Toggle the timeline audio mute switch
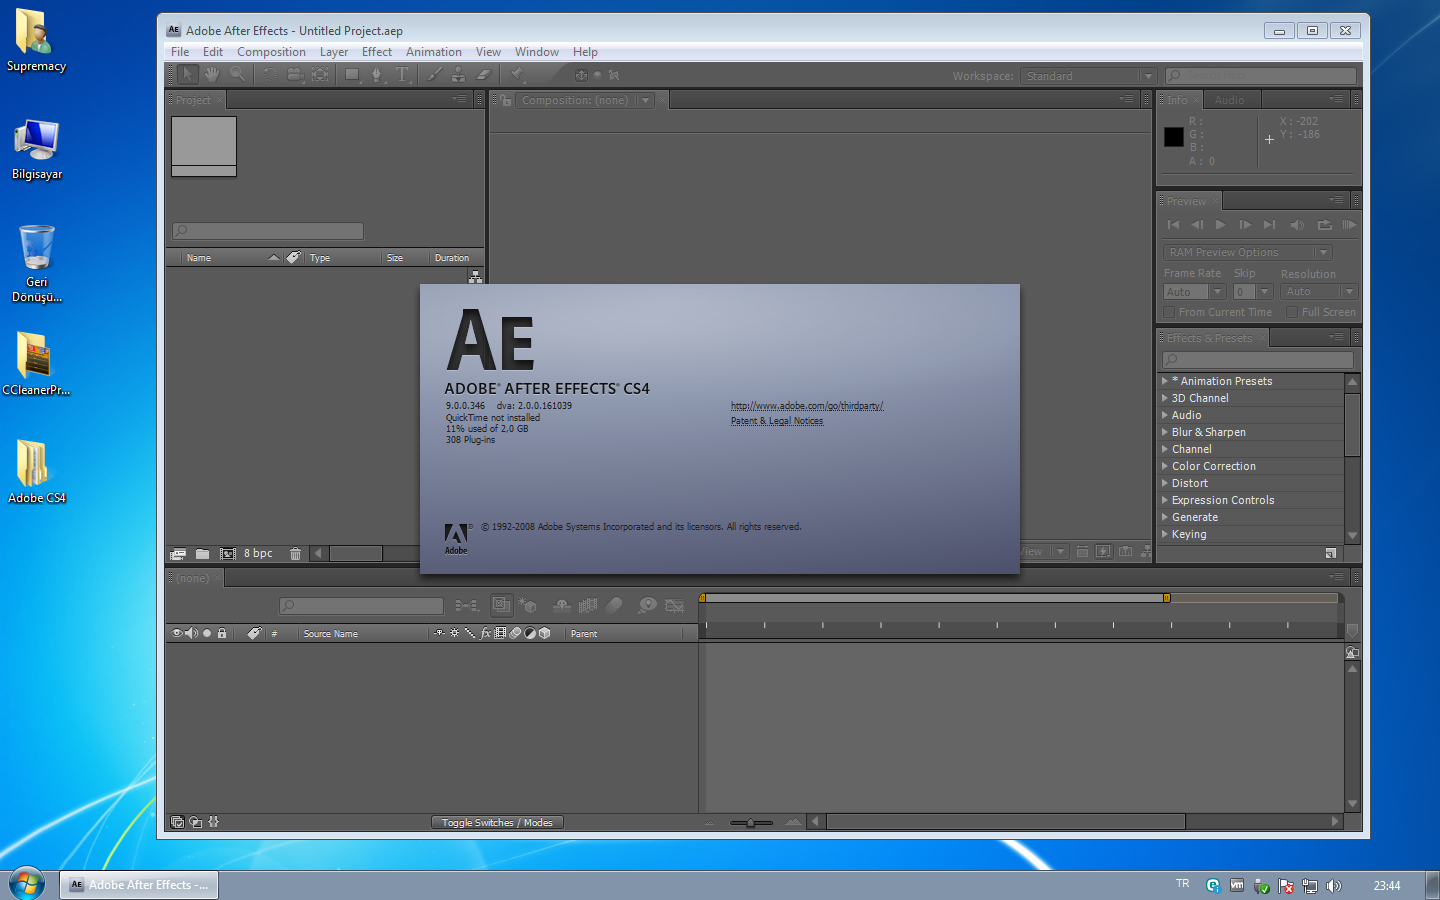 click(x=190, y=633)
